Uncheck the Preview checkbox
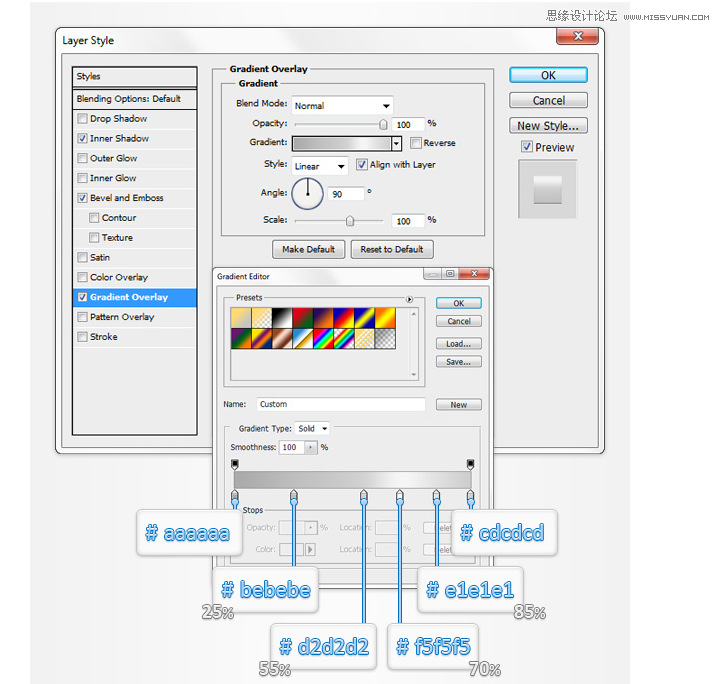Viewport: 720px width, 684px height. (x=527, y=147)
